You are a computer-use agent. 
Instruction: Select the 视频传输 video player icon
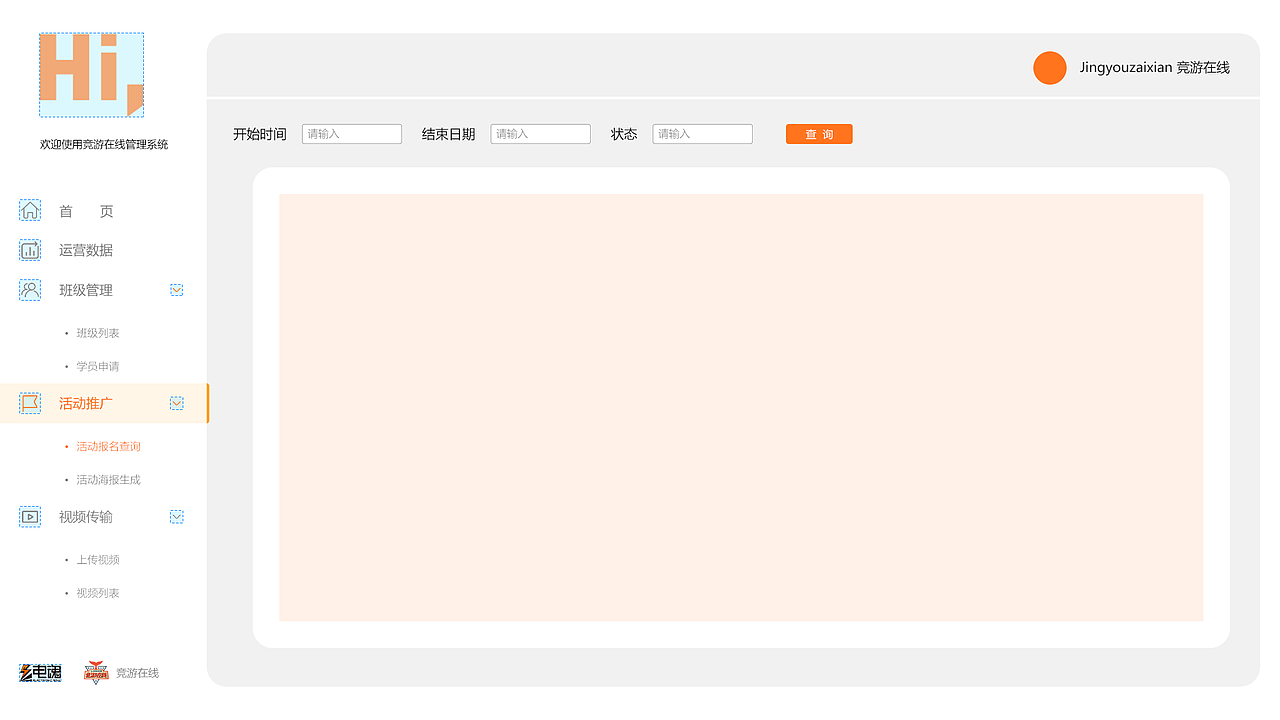coord(30,516)
